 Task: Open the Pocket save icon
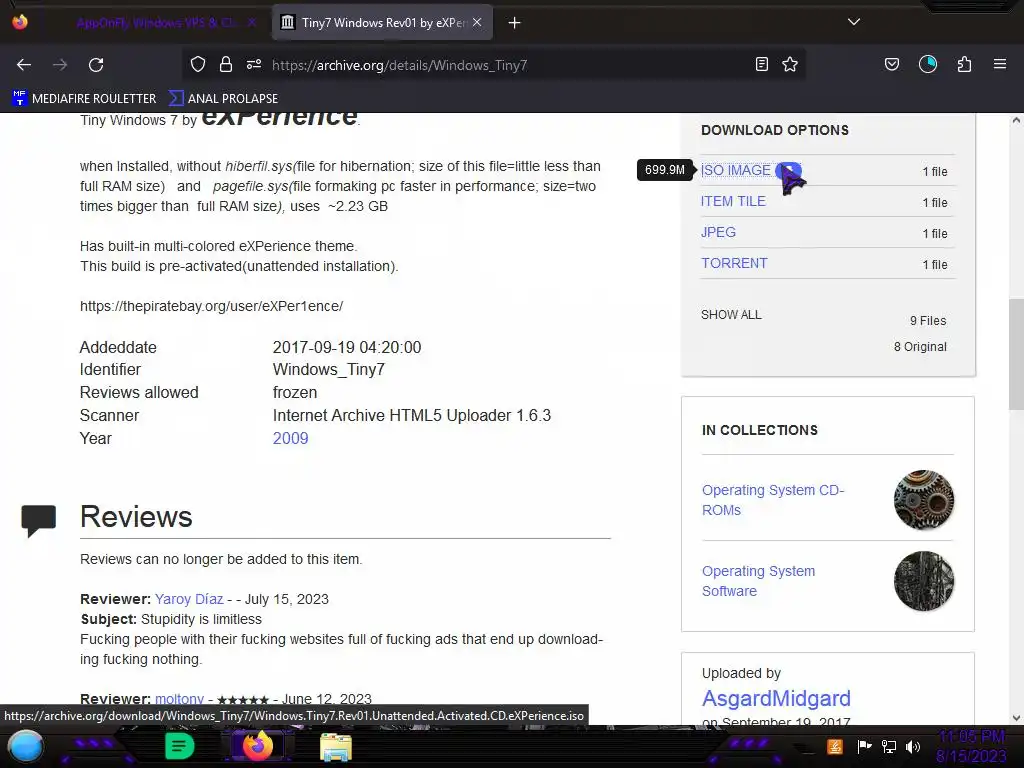(891, 64)
